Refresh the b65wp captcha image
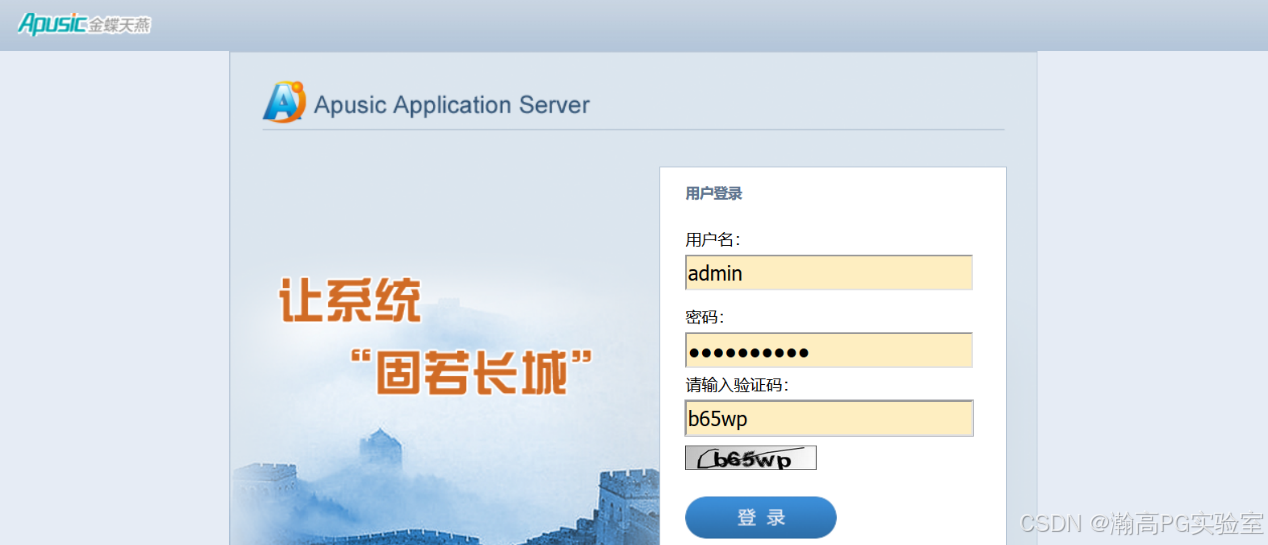This screenshot has width=1268, height=545. pos(751,458)
